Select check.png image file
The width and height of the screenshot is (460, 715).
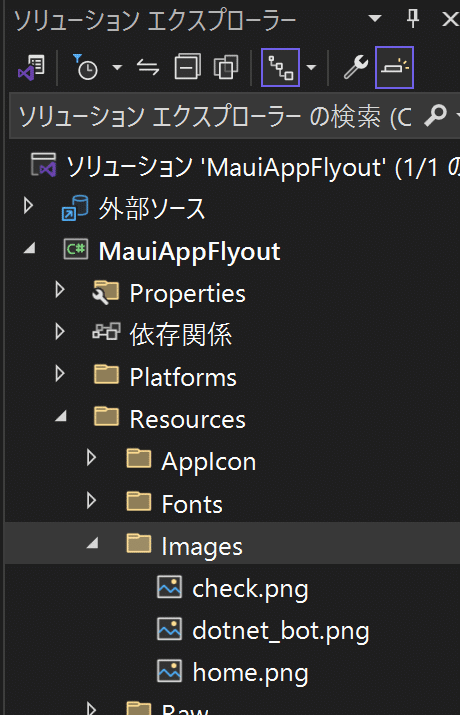[x=250, y=589]
